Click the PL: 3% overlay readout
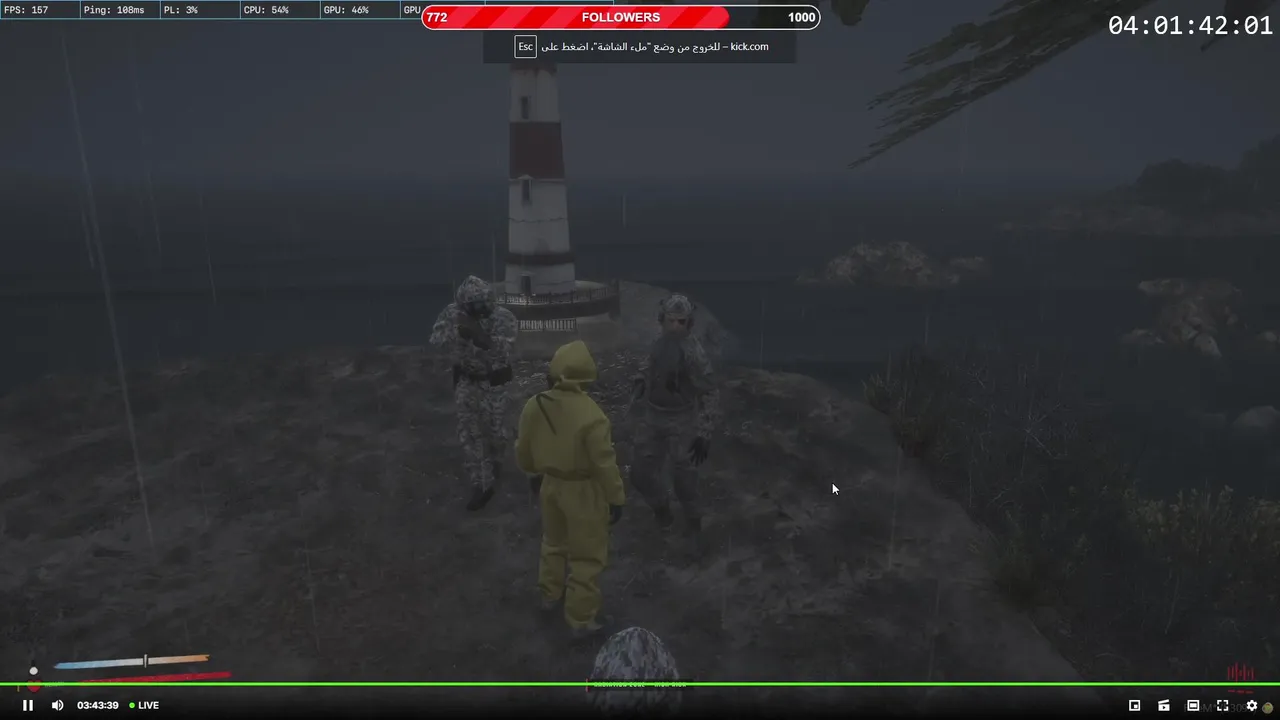 click(x=180, y=10)
